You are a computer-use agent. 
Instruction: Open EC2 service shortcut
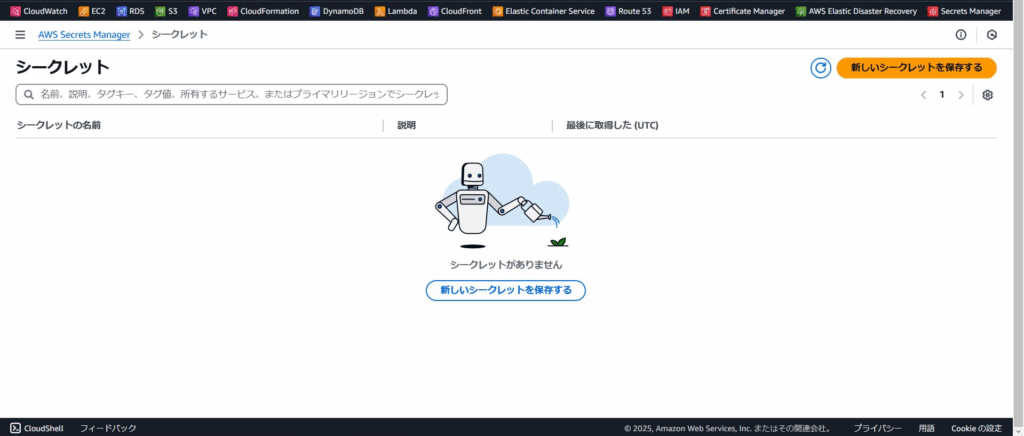tap(91, 11)
